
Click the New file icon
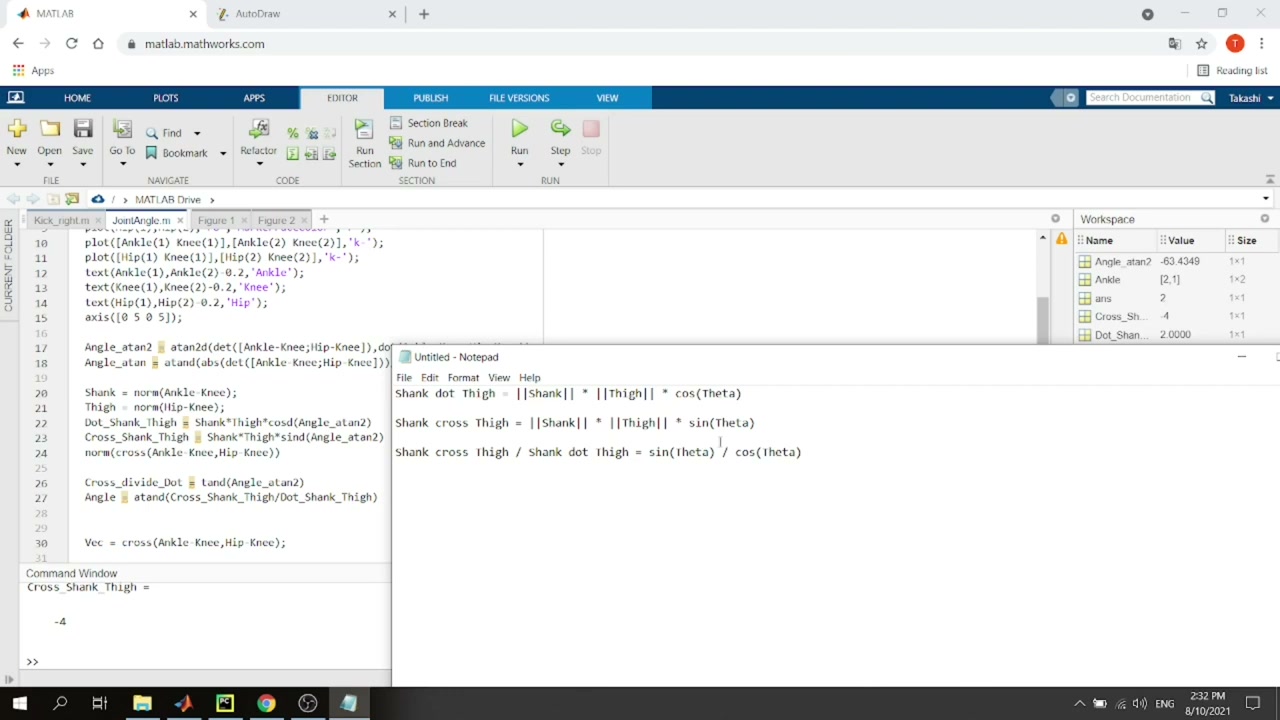[x=17, y=129]
